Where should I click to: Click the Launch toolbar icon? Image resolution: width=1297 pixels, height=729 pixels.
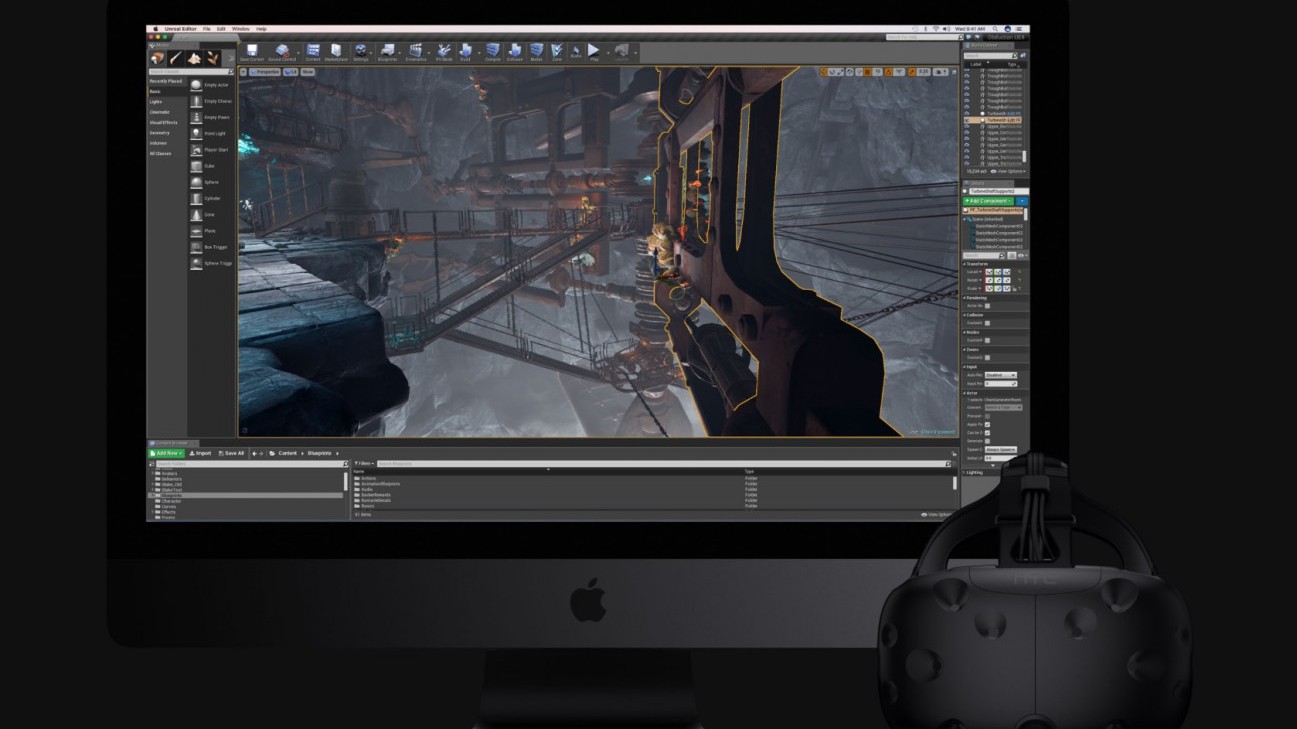(x=621, y=53)
